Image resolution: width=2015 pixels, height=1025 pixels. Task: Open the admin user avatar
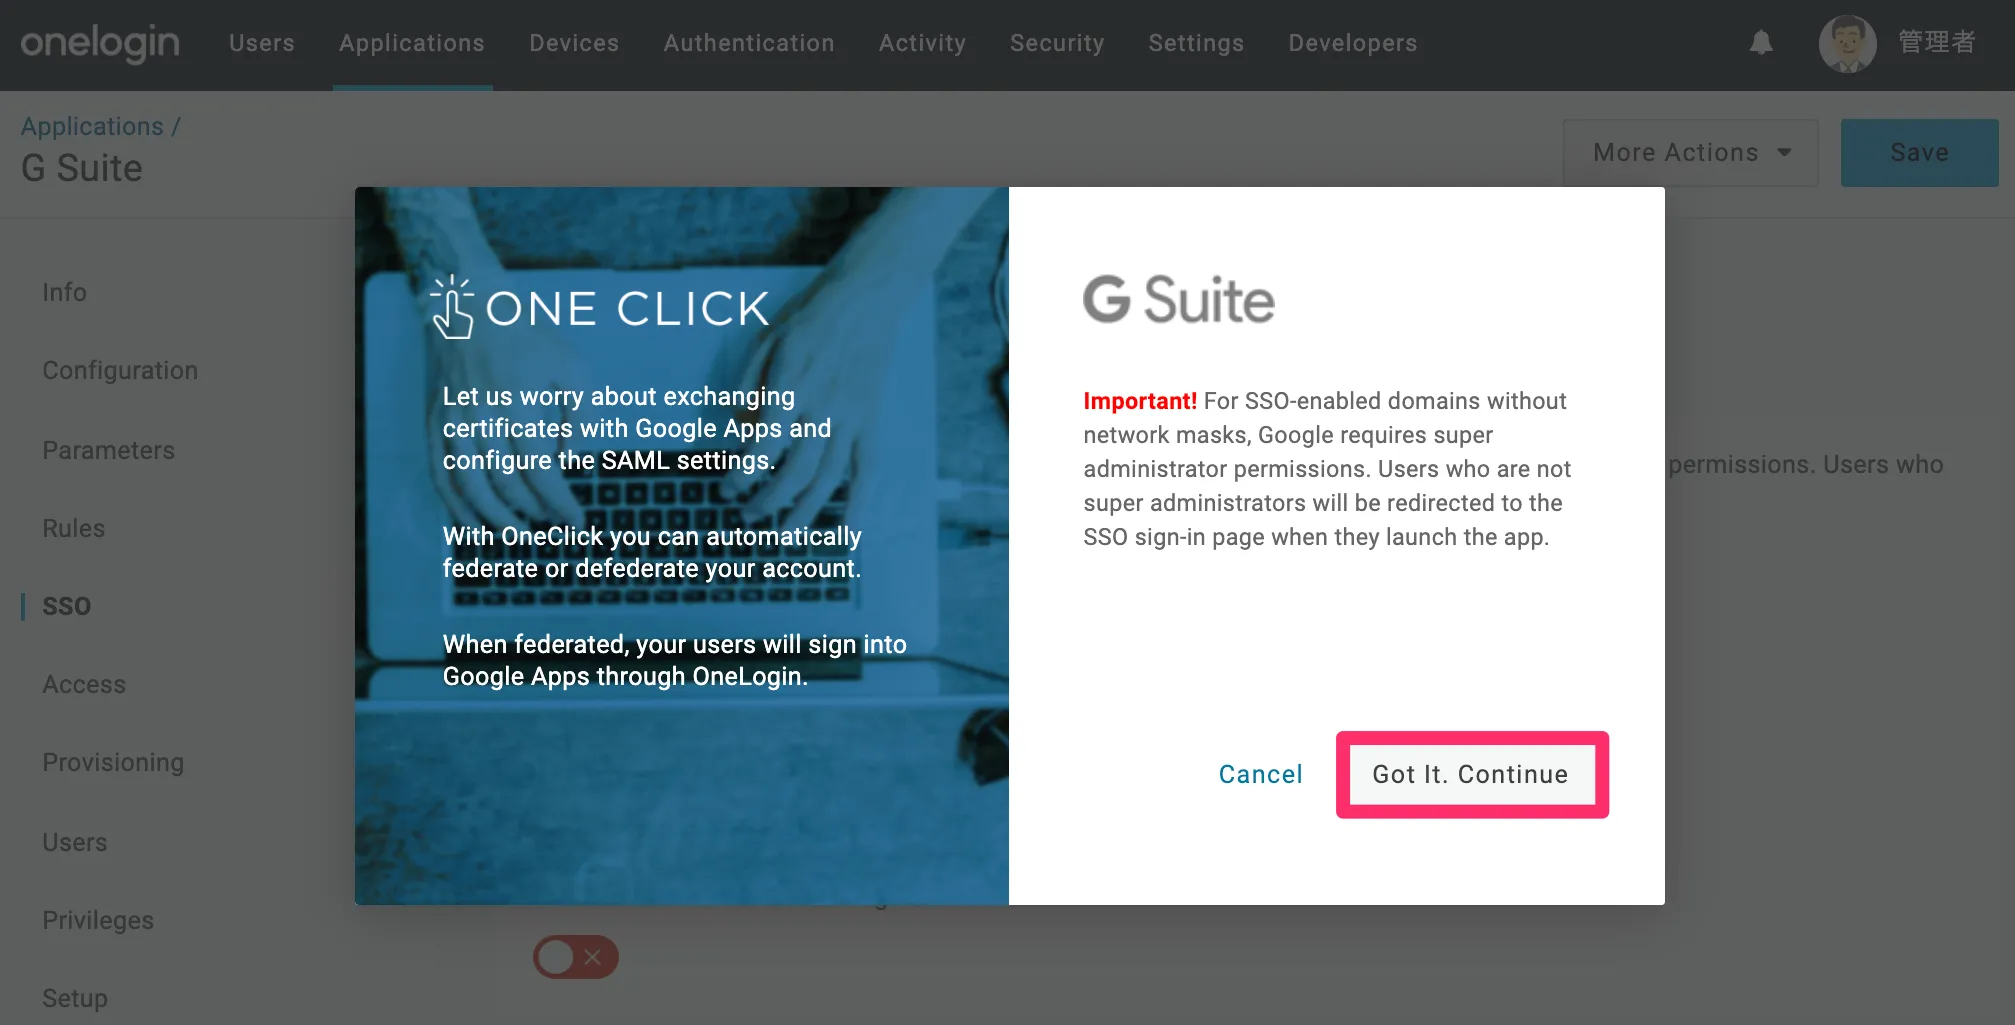coord(1847,43)
